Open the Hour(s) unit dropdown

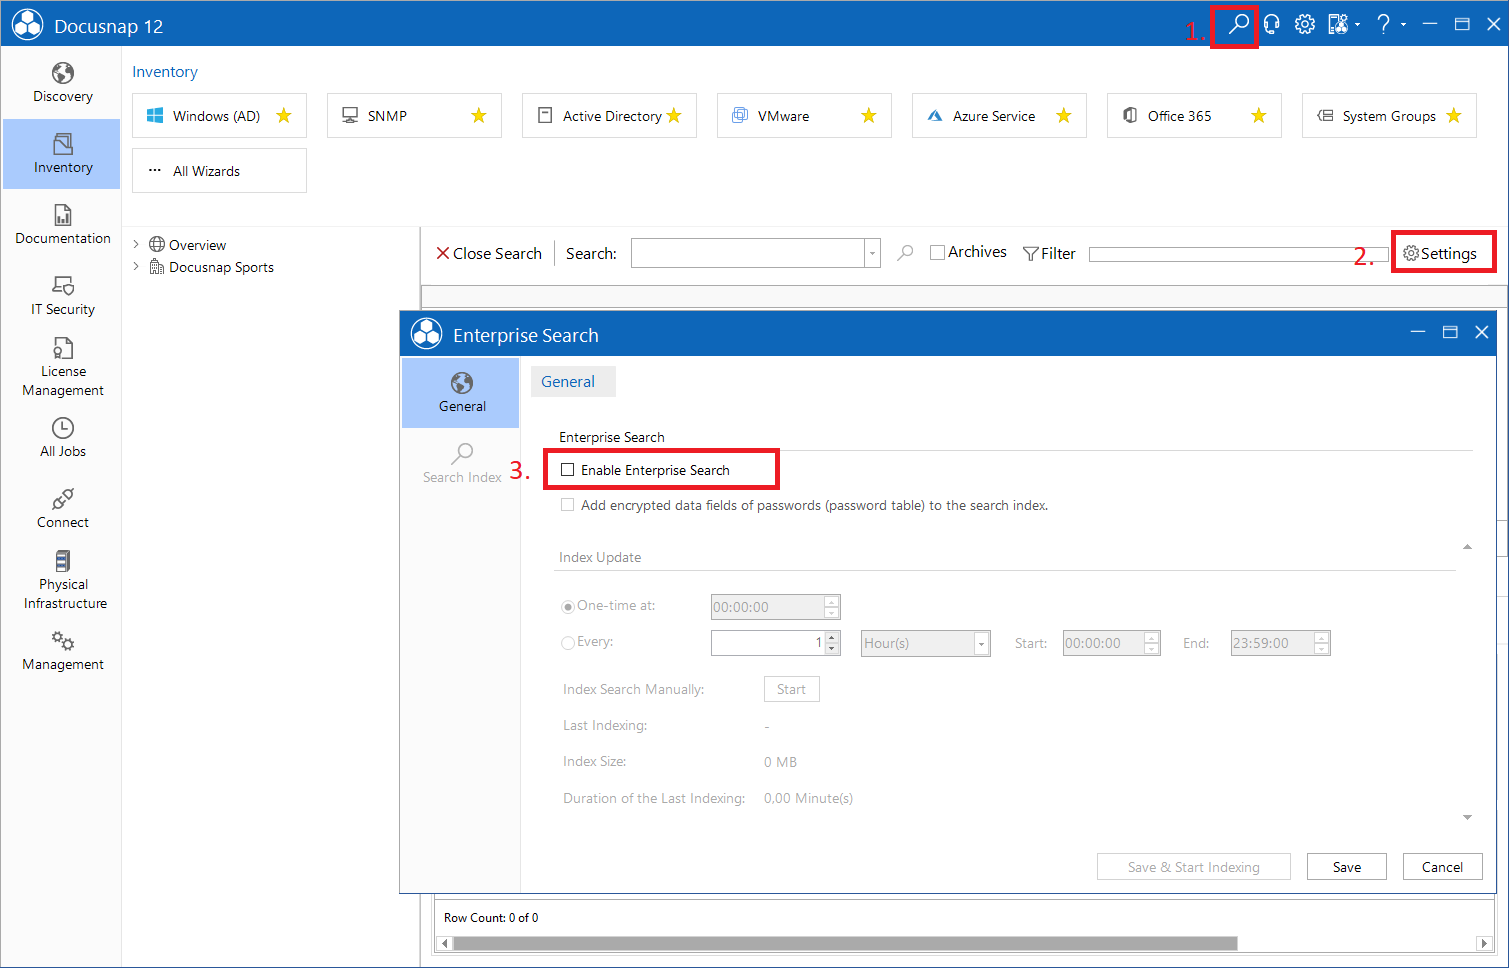coord(981,644)
